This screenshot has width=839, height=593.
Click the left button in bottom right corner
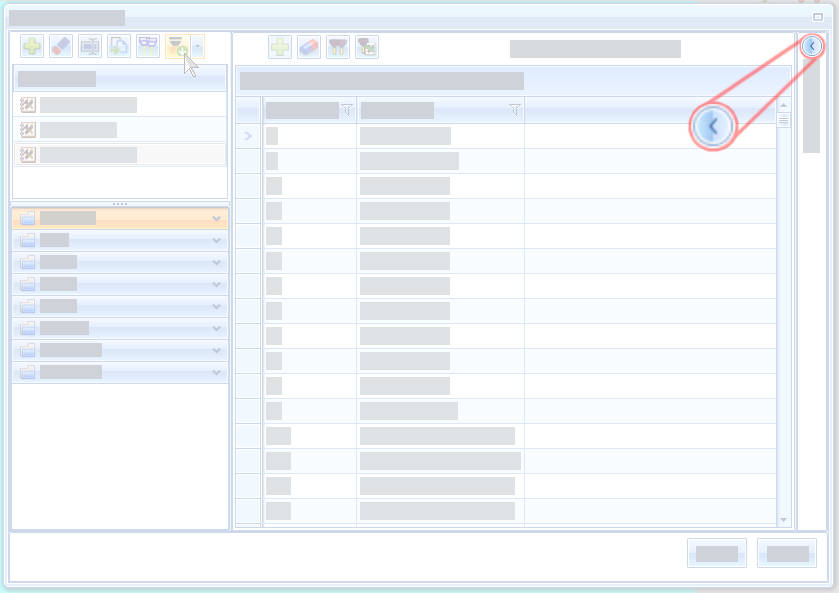[716, 553]
